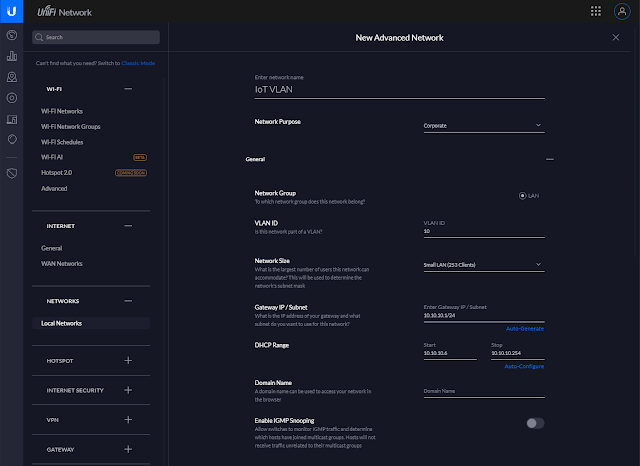Screen dimensions: 640x466
Task: Open the Clients icon in left rail
Action: pos(12,119)
